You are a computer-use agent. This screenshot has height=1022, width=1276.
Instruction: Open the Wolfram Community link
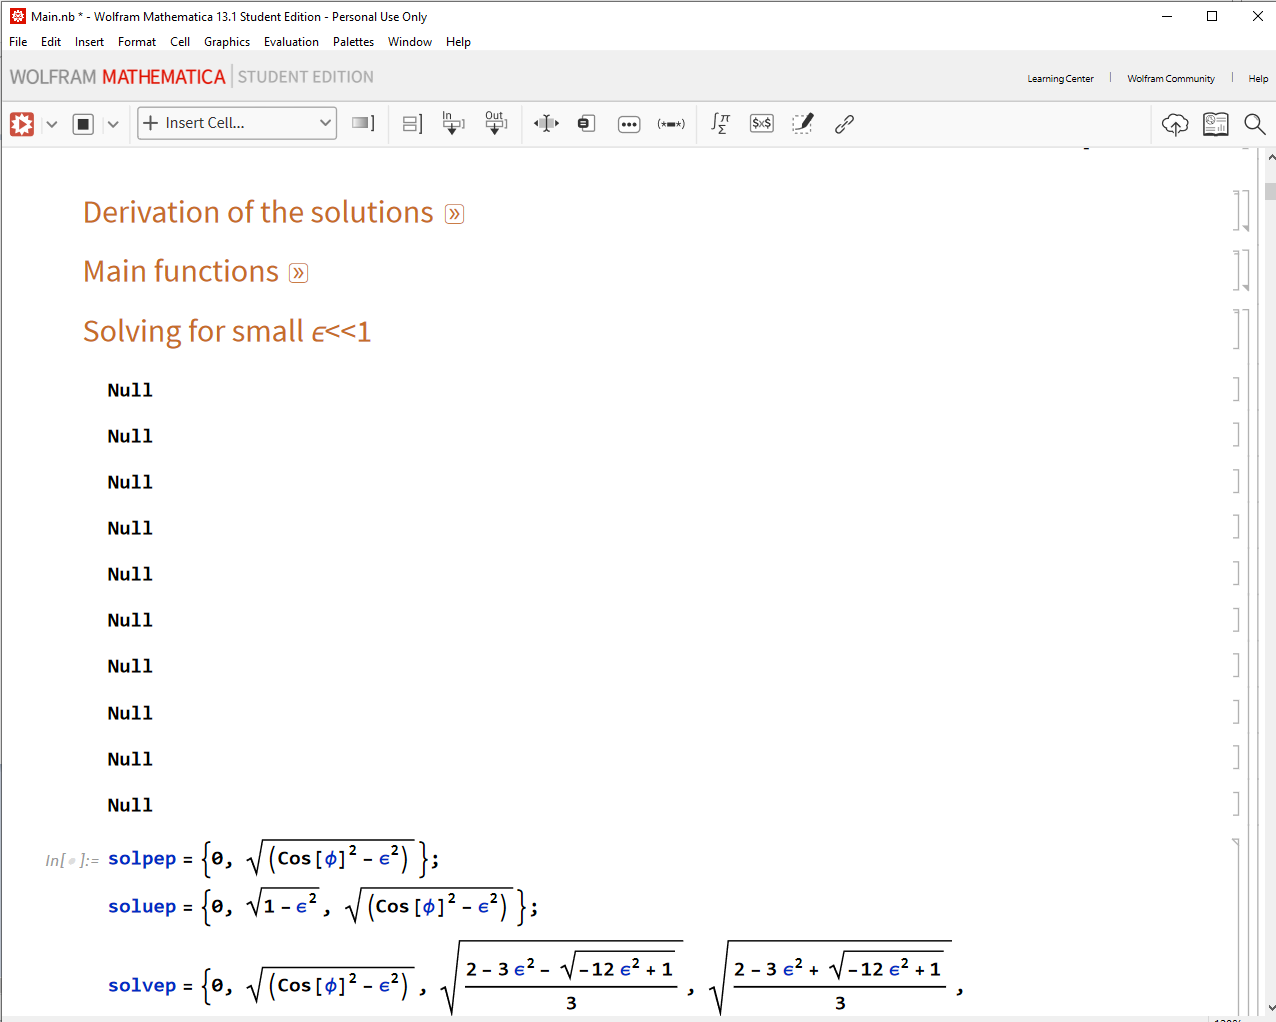[1171, 78]
